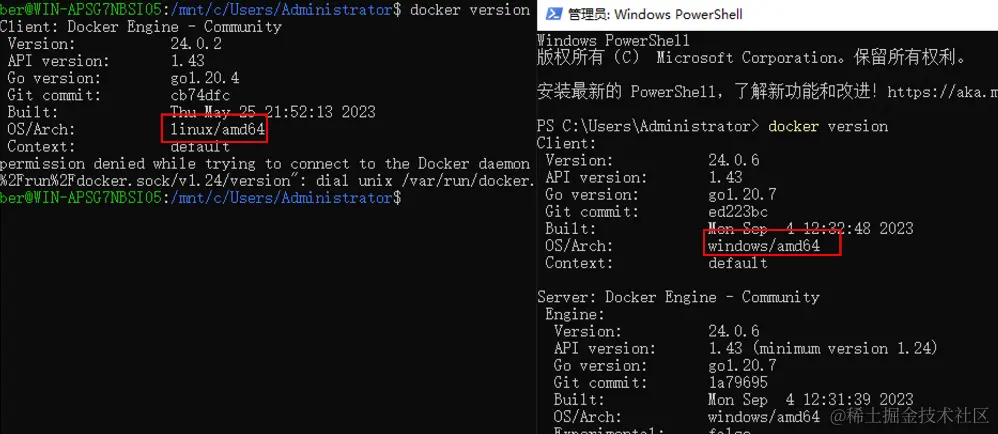Click PowerShell client Git commit ed223bc
998x434 pixels.
pos(738,211)
